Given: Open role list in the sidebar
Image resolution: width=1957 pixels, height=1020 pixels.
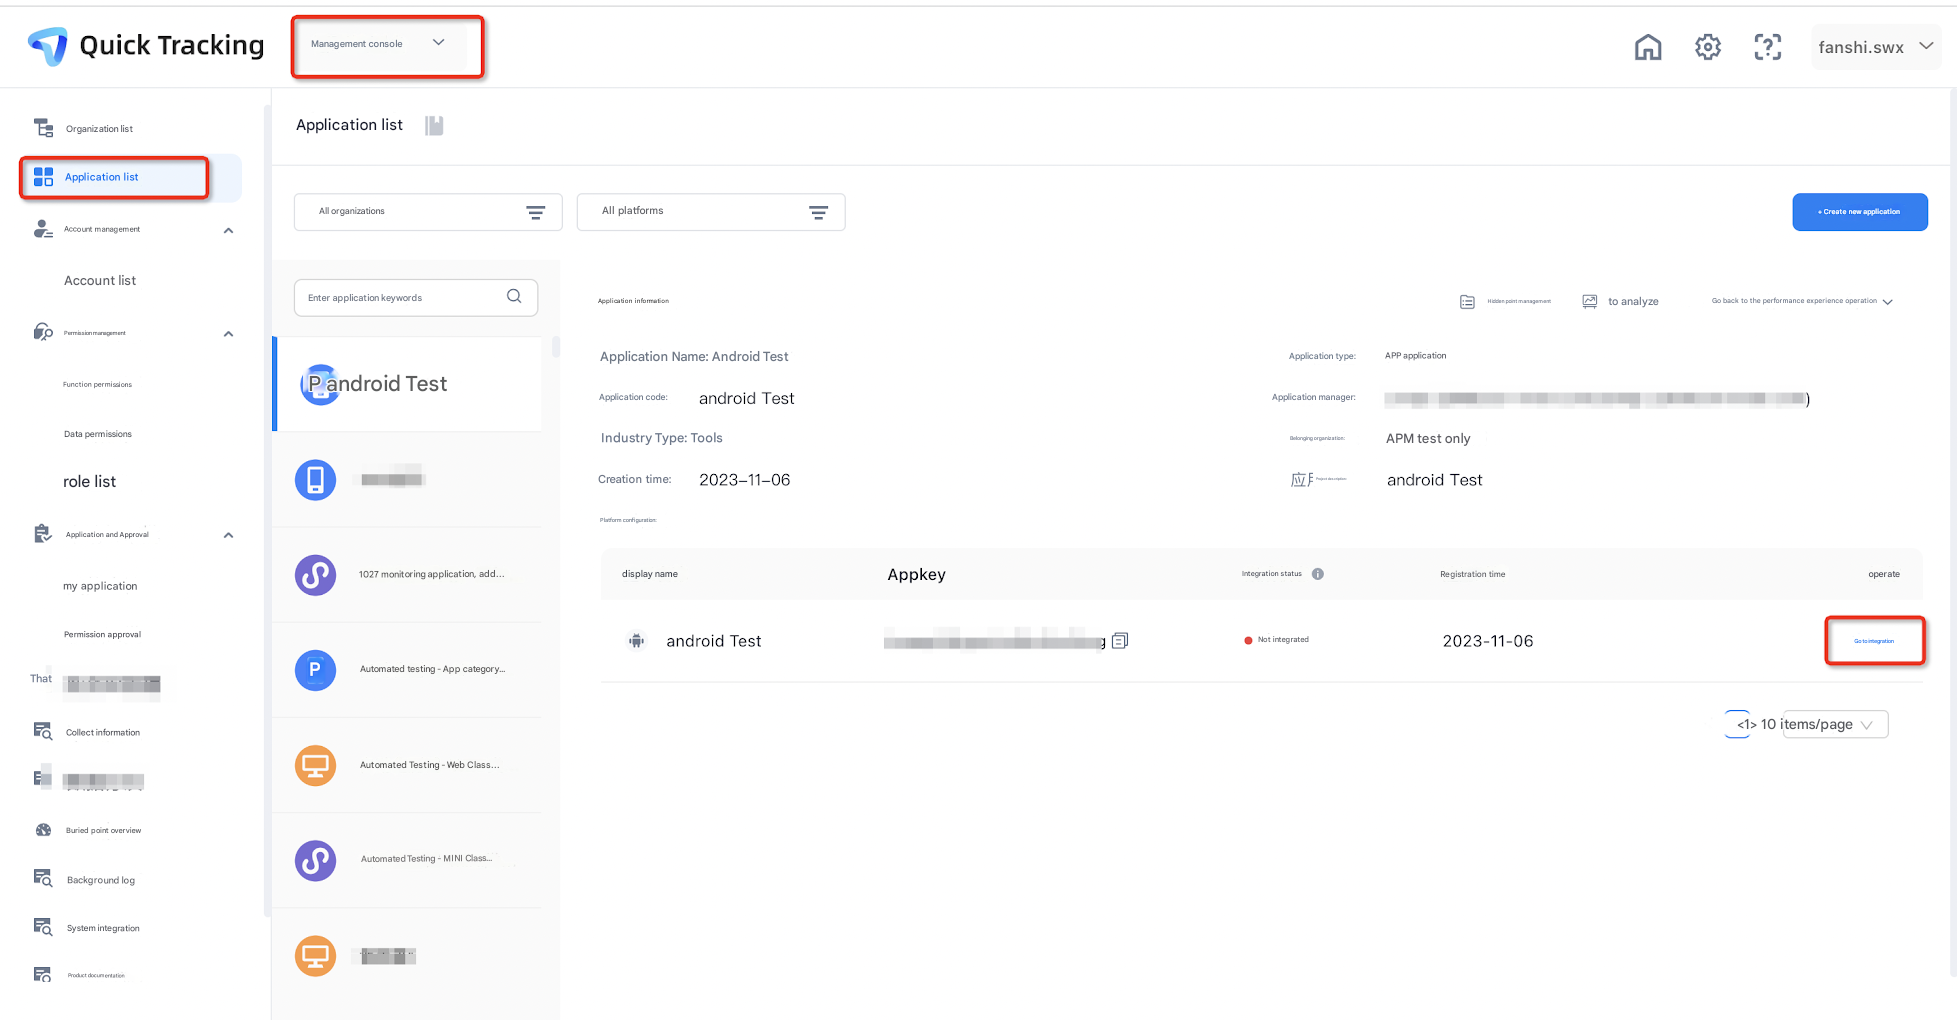Looking at the screenshot, I should pyautogui.click(x=90, y=482).
